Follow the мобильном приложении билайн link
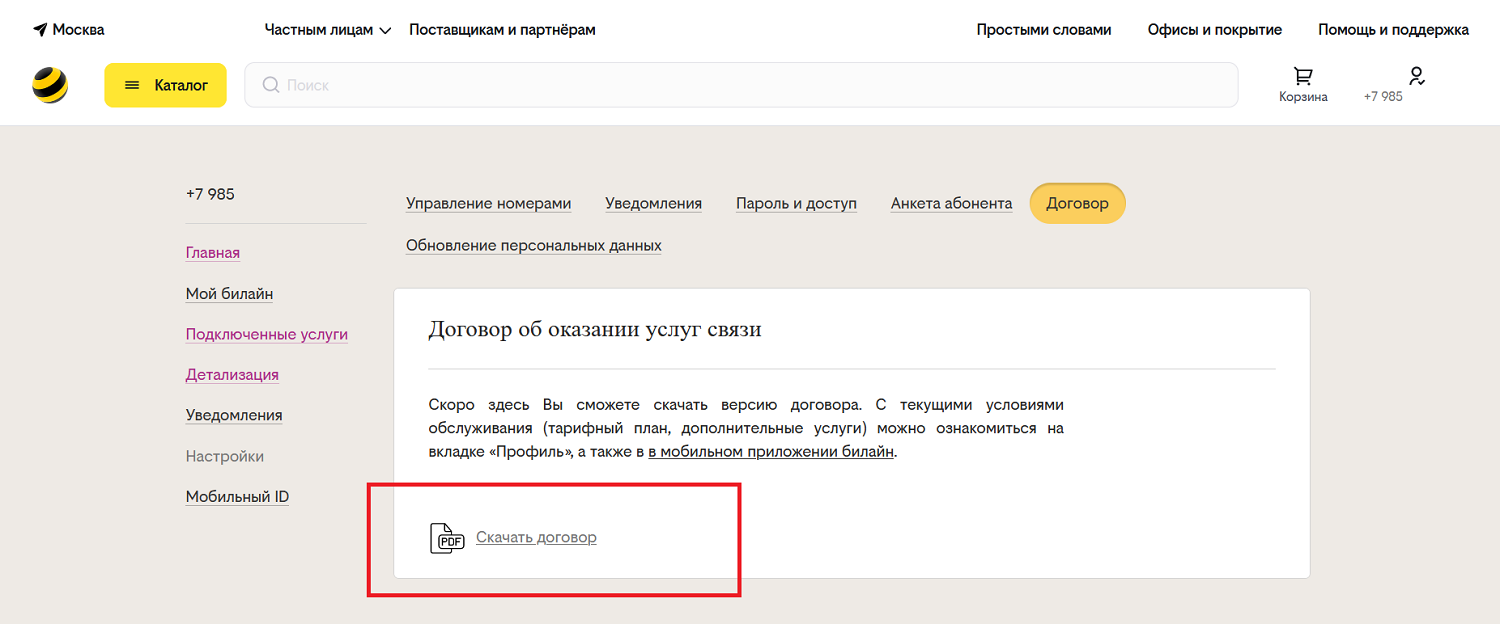1500x624 pixels. pos(770,451)
